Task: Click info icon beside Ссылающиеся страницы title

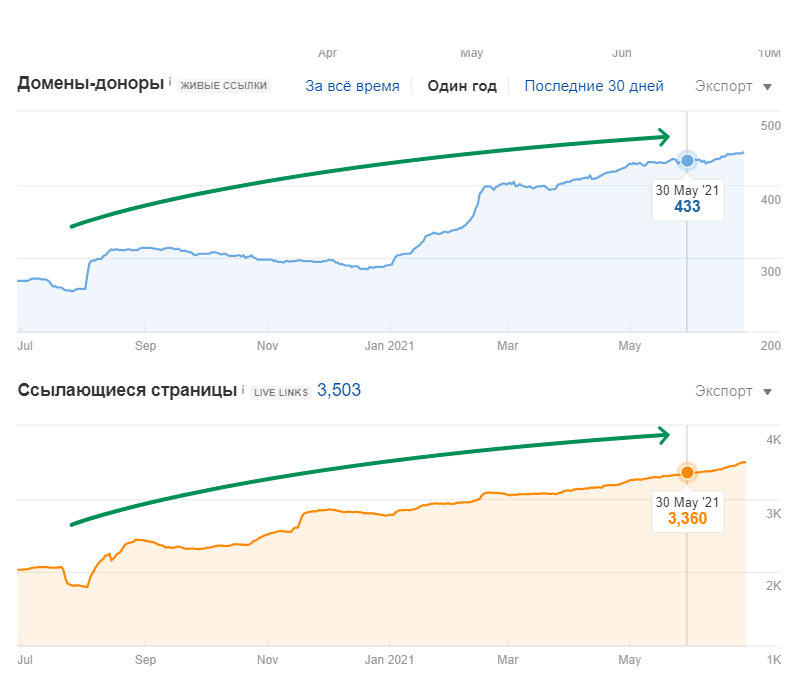Action: tap(242, 386)
